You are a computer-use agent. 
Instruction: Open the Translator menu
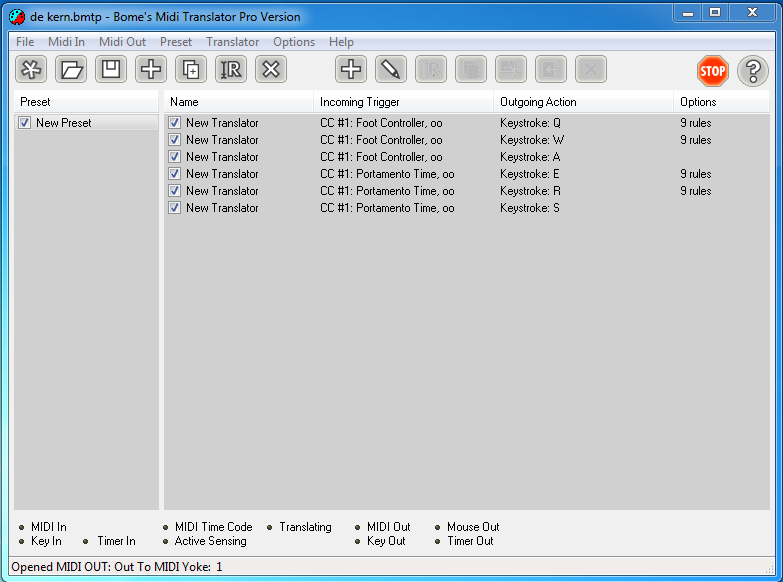point(233,42)
